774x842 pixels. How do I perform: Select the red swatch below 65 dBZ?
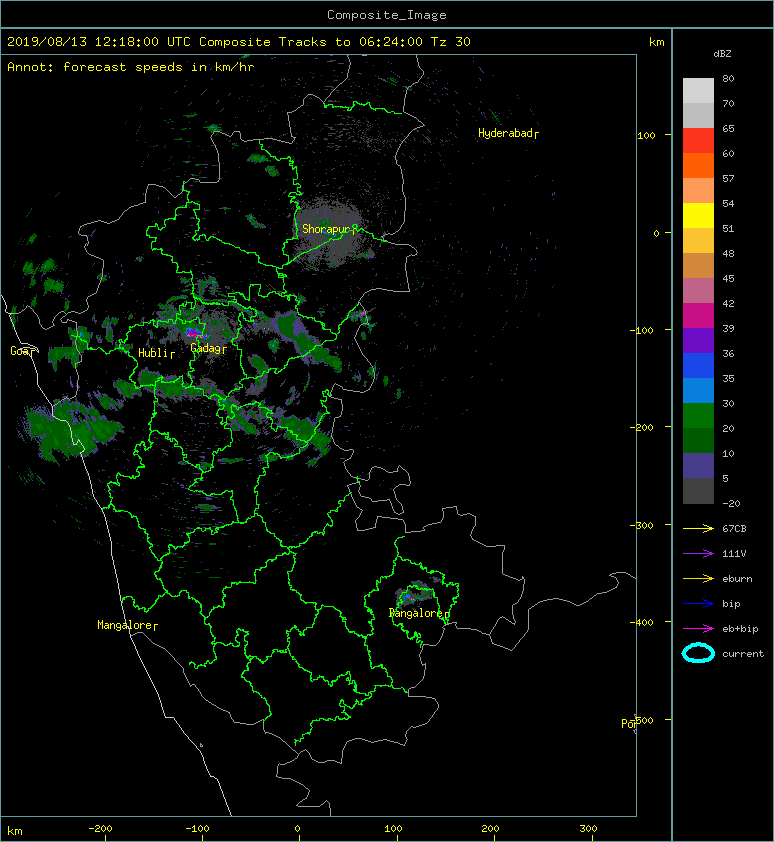698,141
